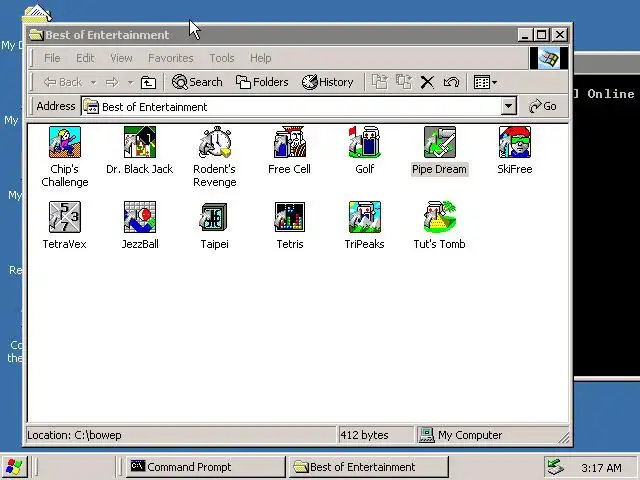Click the JezzBall game icon

(140, 217)
